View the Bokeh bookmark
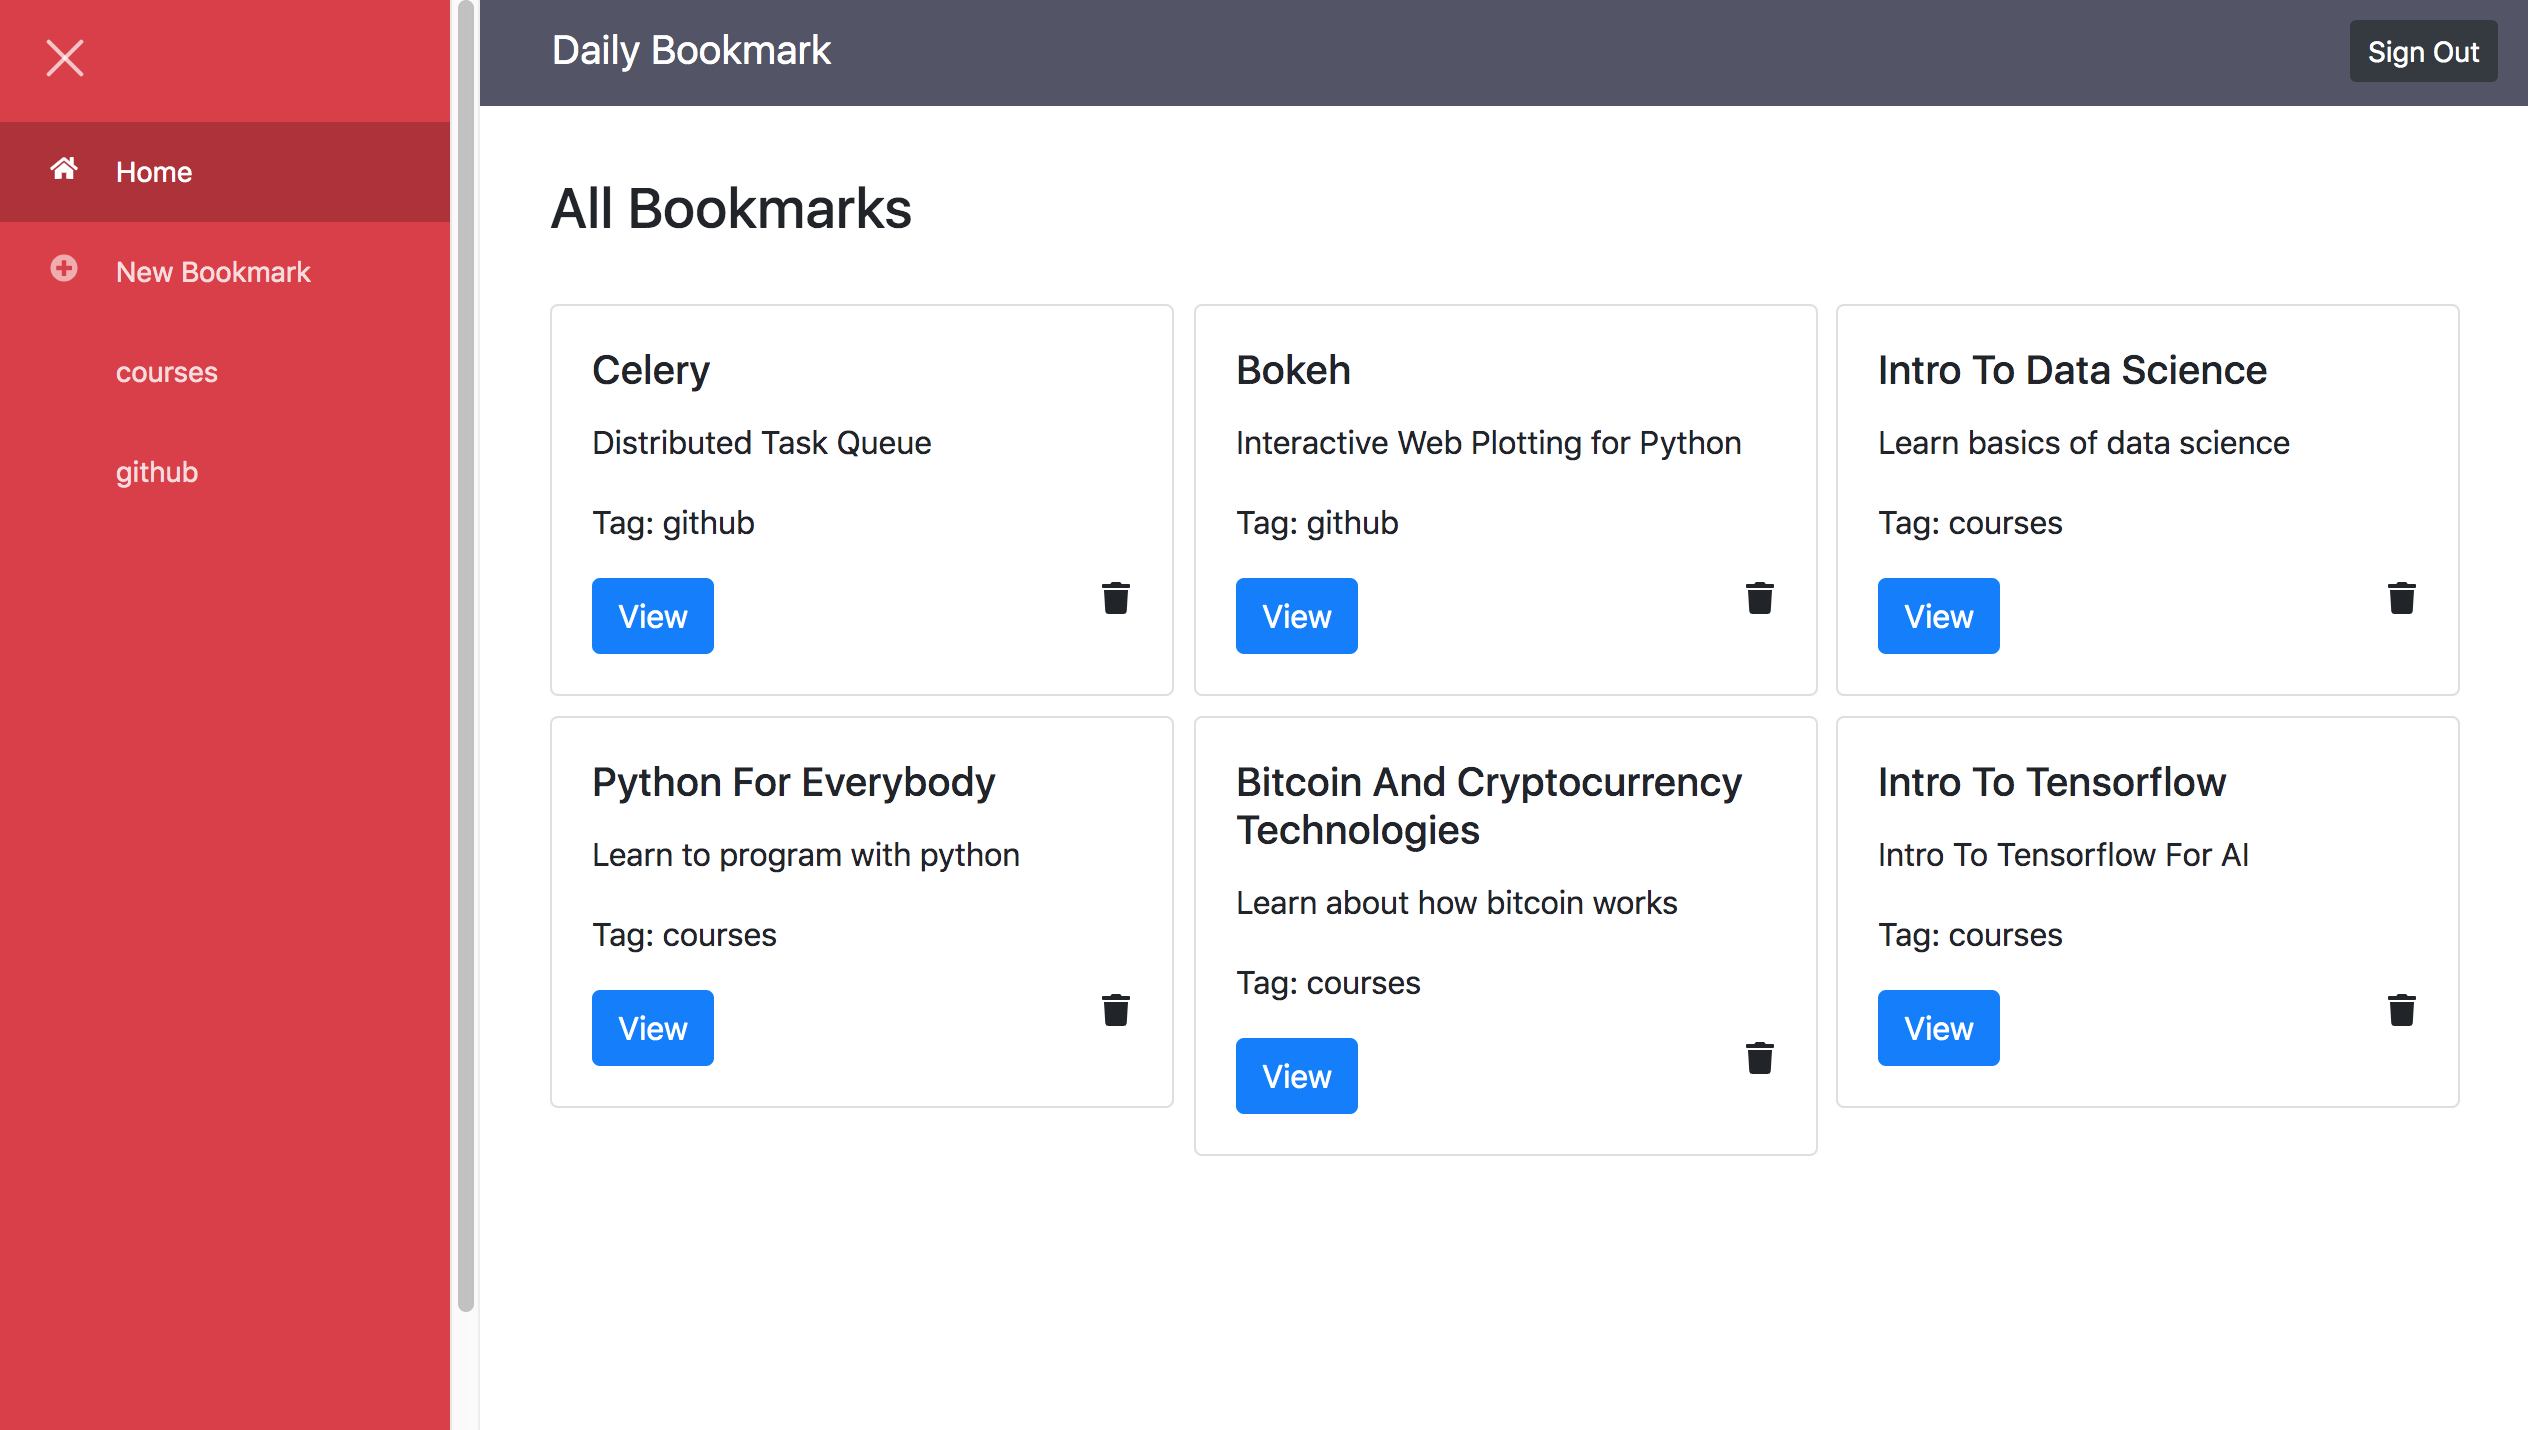The height and width of the screenshot is (1430, 2528). [1296, 616]
